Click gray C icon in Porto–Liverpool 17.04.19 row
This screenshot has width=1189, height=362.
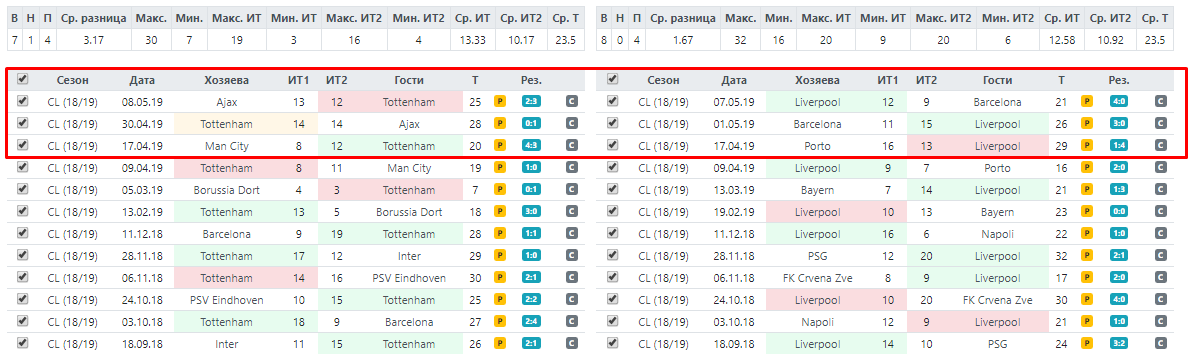(x=1159, y=146)
